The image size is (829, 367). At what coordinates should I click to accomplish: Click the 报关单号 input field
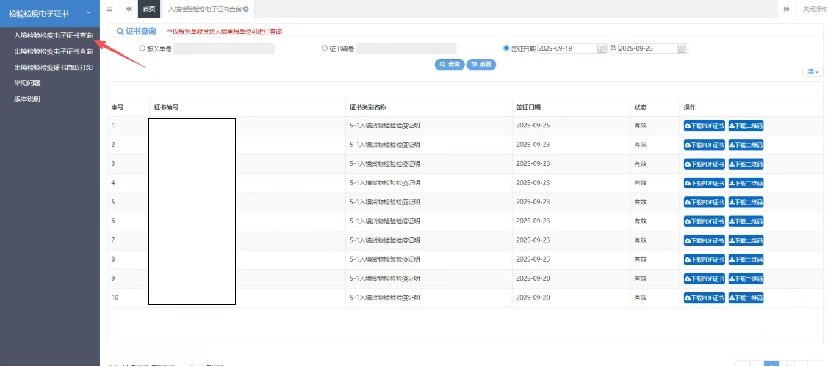pos(224,49)
